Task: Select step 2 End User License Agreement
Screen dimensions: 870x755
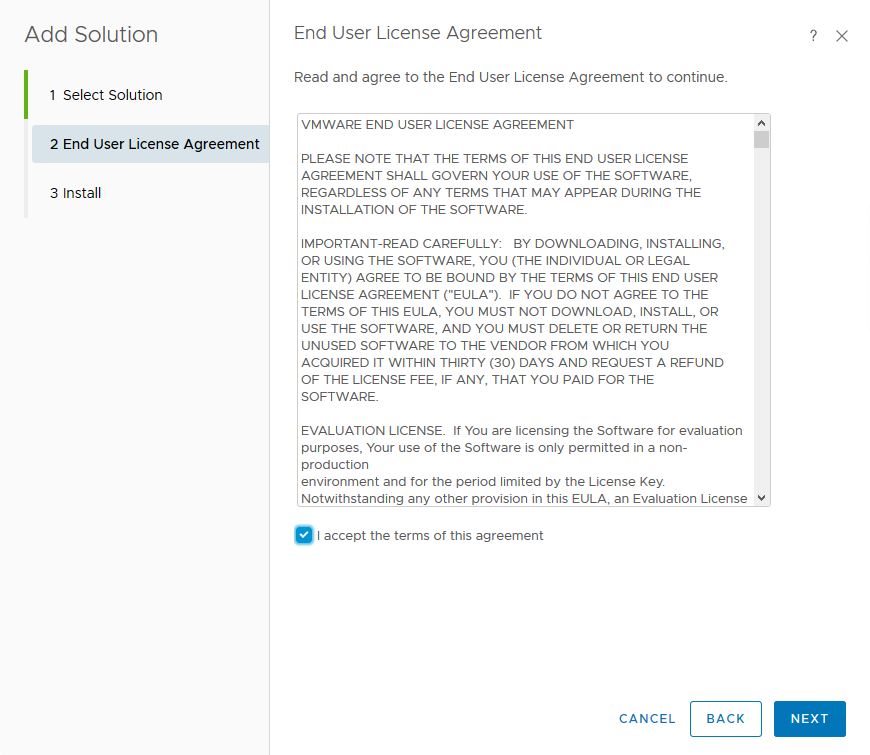Action: (155, 144)
